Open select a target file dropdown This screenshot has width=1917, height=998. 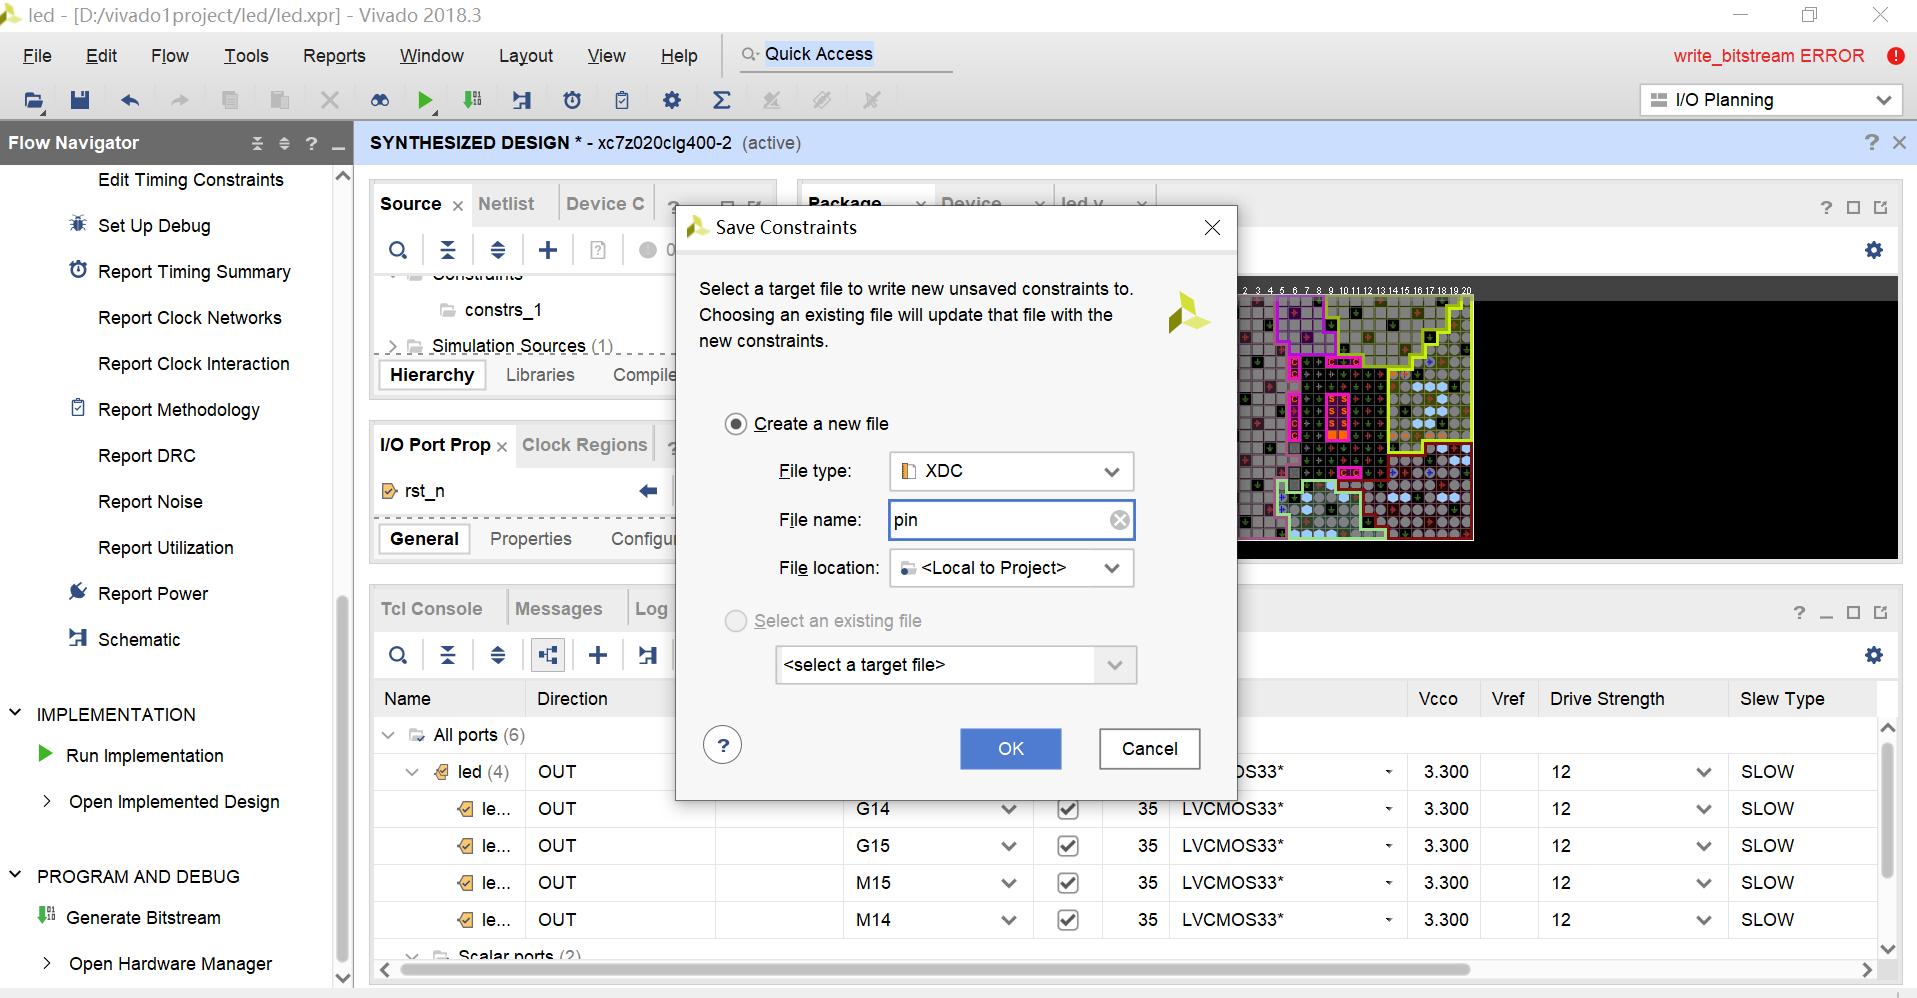click(956, 665)
